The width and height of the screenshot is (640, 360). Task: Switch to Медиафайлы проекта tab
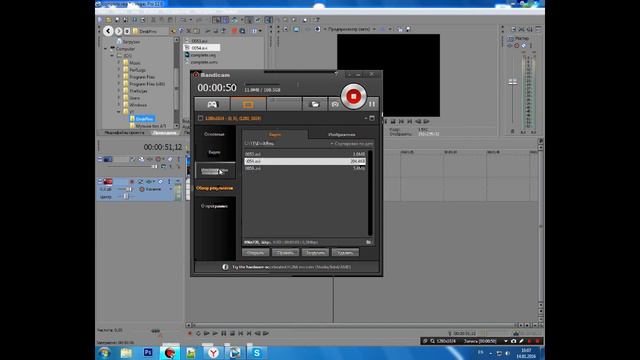coord(124,133)
